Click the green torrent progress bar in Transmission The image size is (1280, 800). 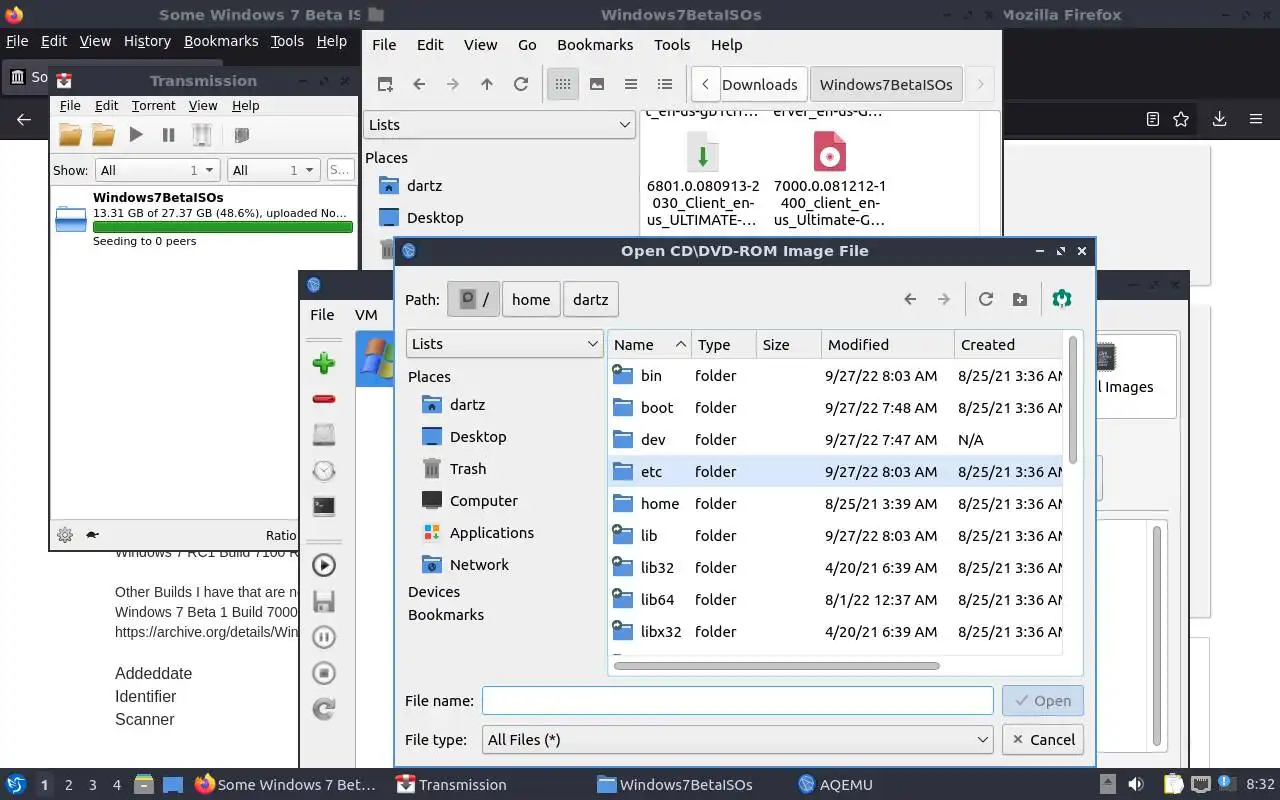(x=223, y=227)
